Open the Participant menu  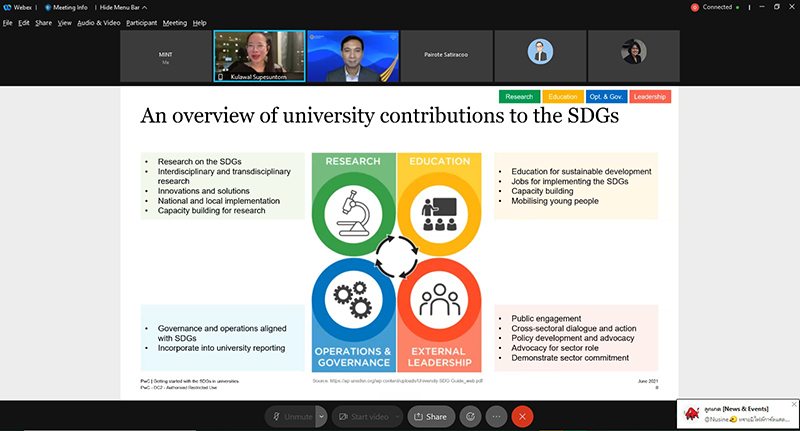point(141,22)
